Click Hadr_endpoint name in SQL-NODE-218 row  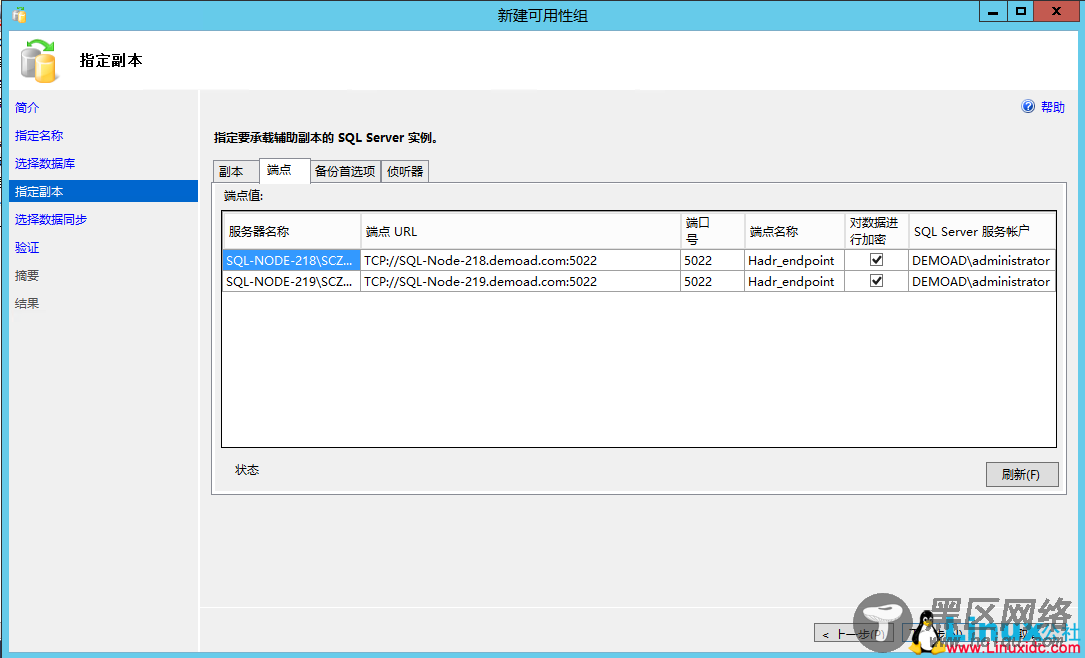pyautogui.click(x=794, y=260)
